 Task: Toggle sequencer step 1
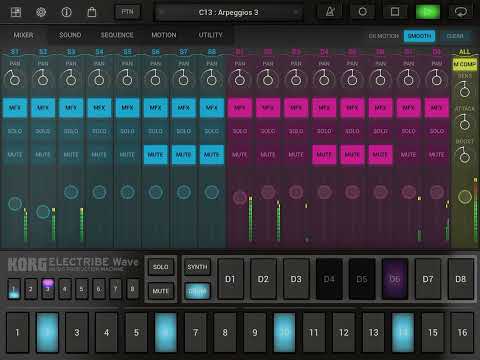click(x=17, y=332)
